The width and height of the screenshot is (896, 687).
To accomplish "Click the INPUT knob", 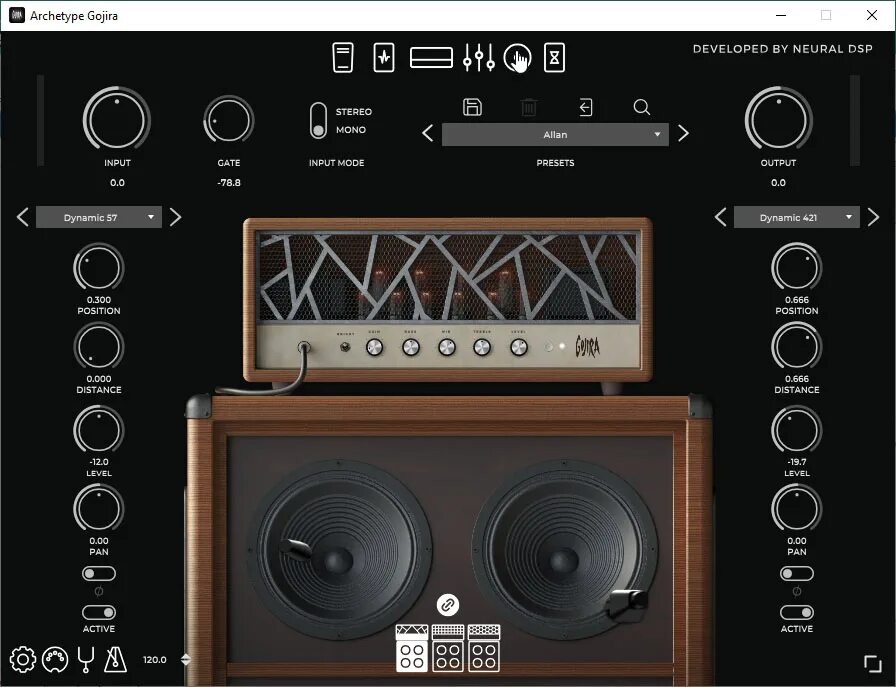I will pyautogui.click(x=117, y=119).
